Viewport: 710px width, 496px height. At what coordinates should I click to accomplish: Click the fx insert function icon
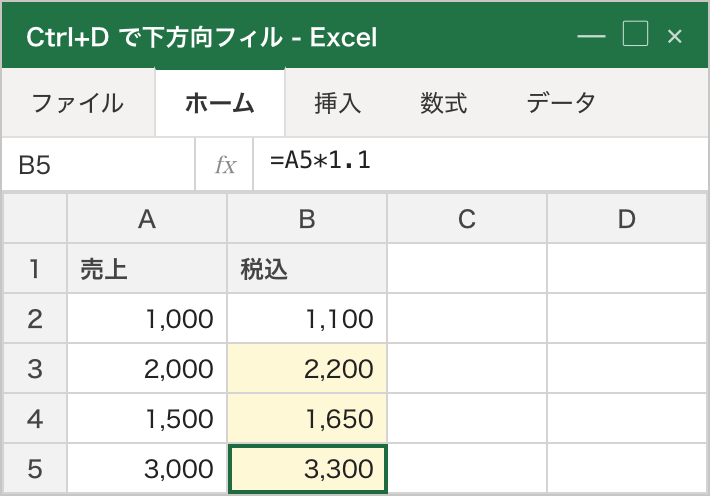225,164
